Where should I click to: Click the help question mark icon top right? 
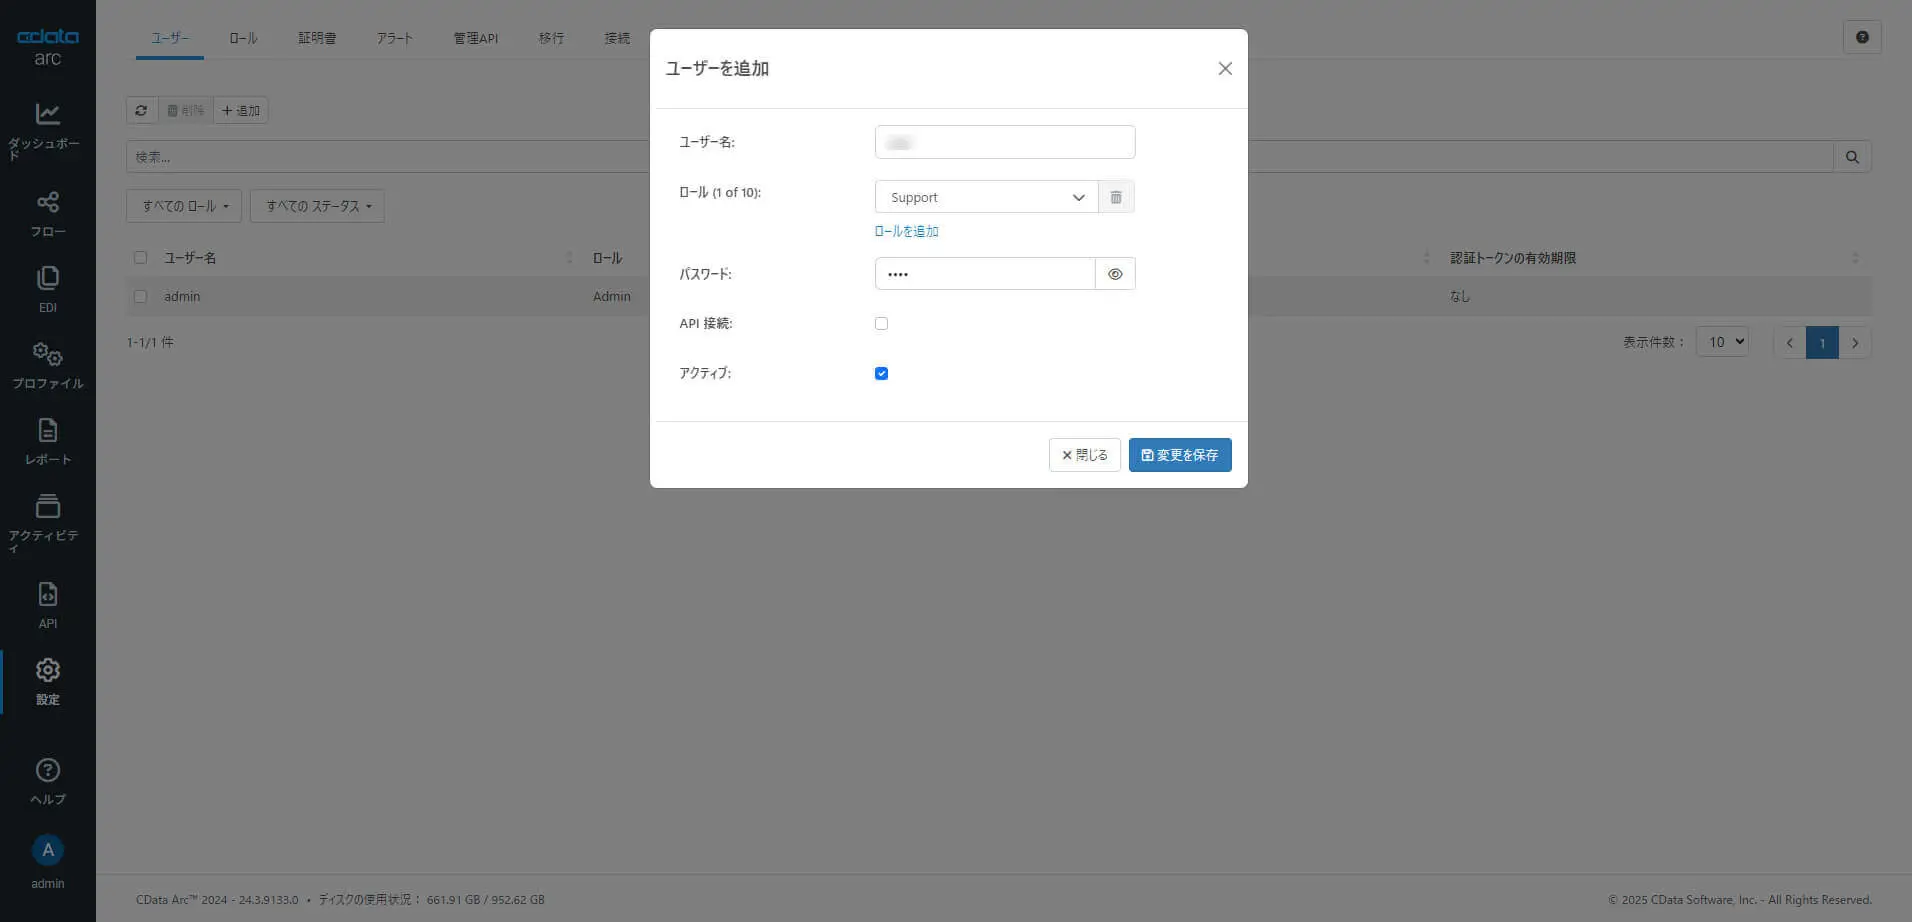coord(1862,37)
